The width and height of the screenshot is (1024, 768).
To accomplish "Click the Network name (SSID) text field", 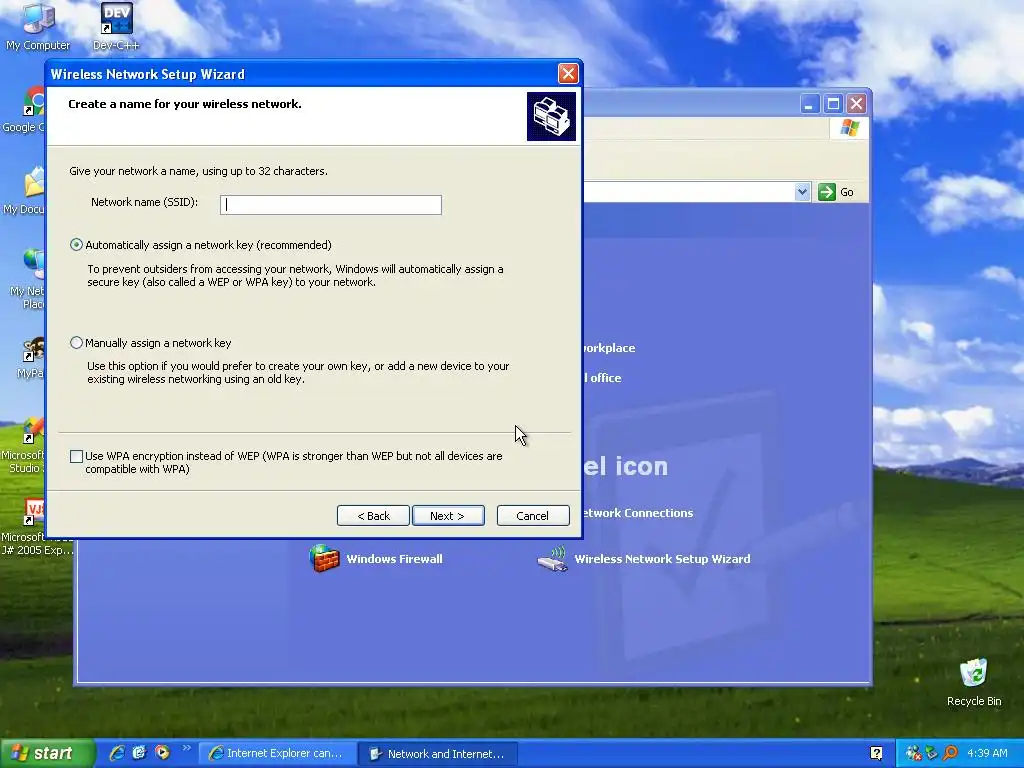I will coord(330,205).
